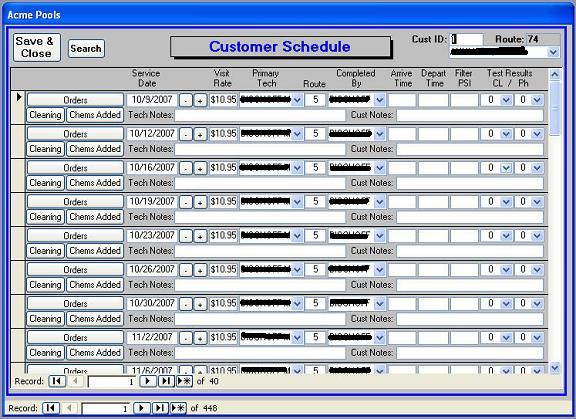
Task: Jump to last record in outer navigator of 448
Action: pos(160,408)
